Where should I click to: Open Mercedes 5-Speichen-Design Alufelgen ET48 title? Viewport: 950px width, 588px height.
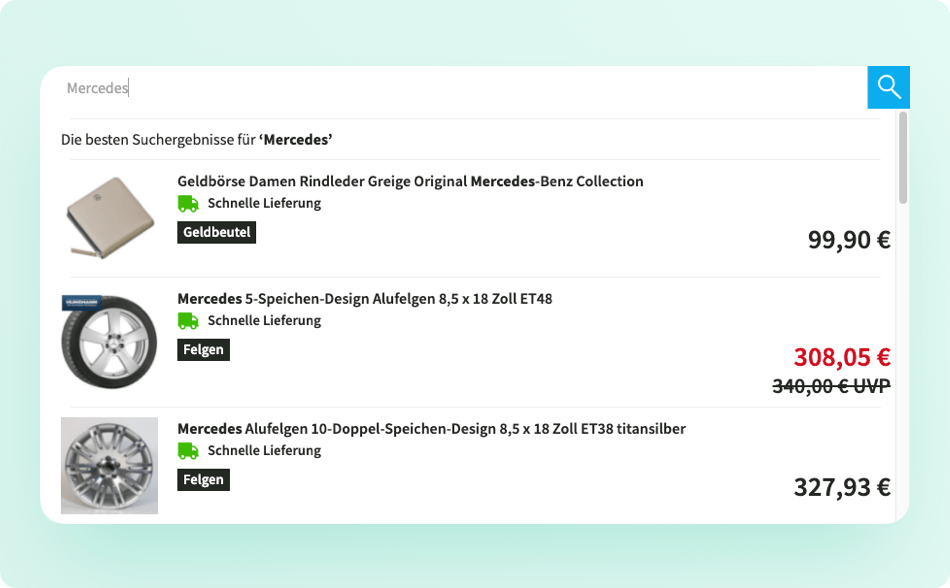click(x=365, y=299)
